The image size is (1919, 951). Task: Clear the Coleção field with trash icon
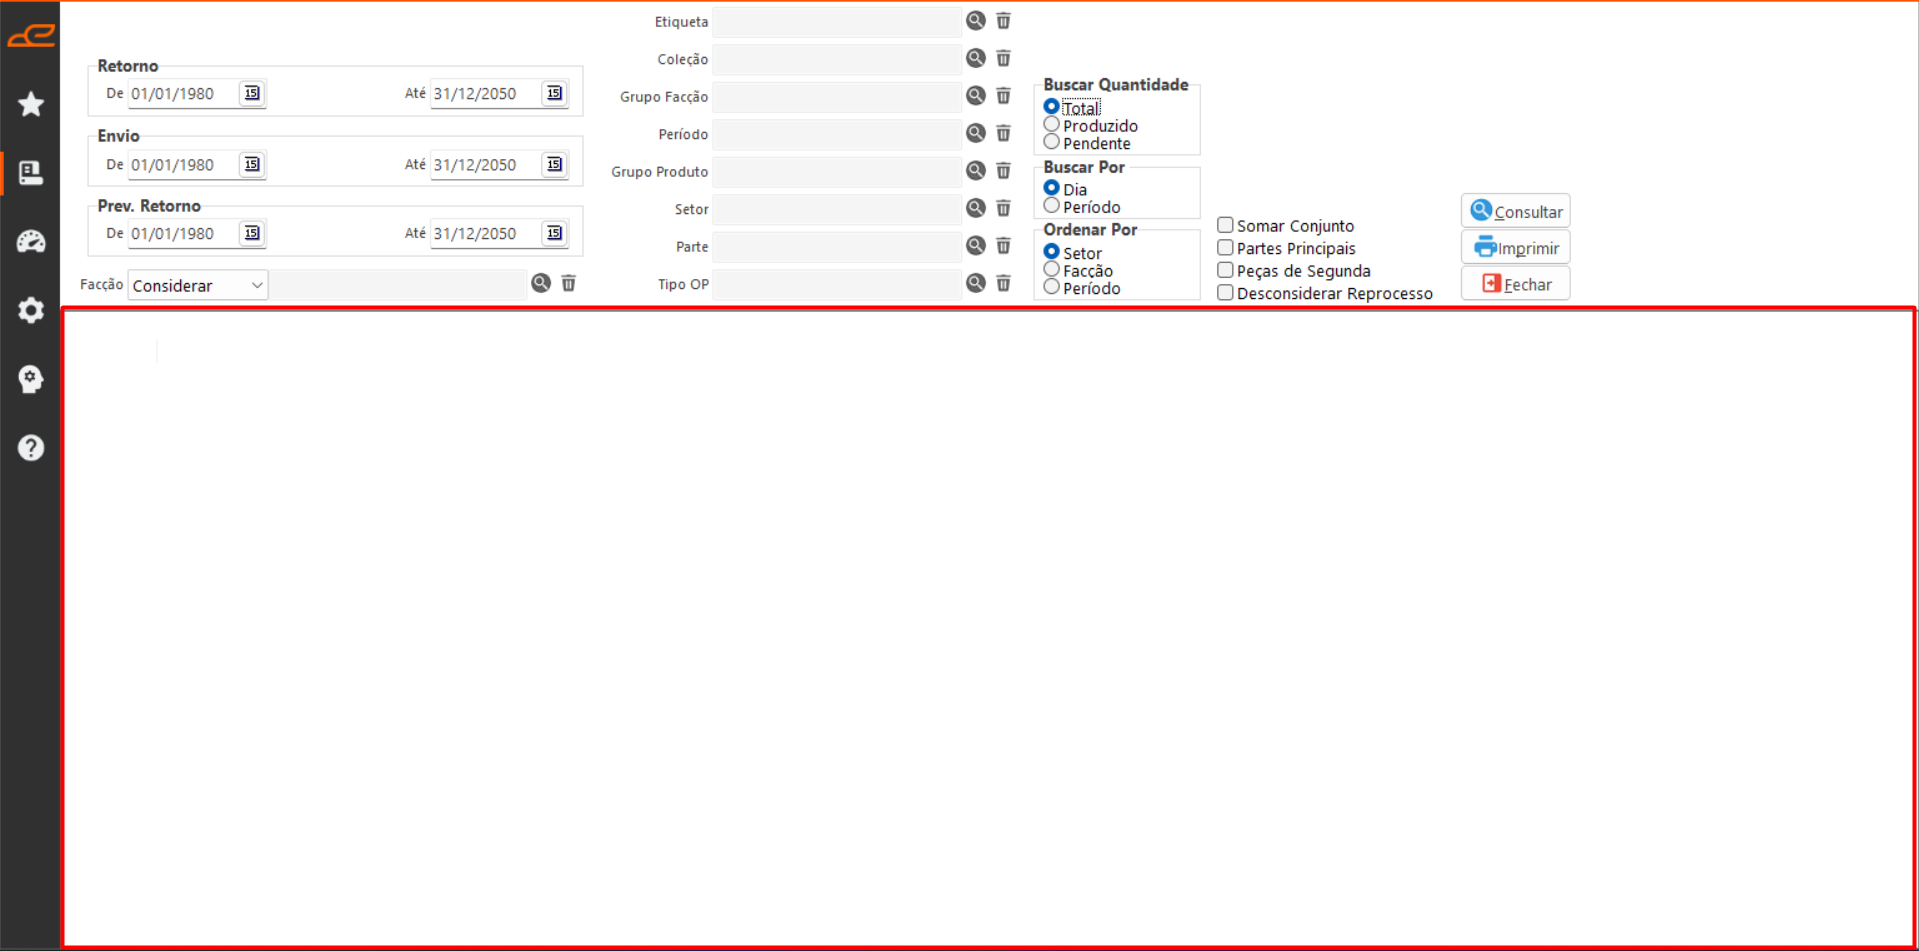[x=1003, y=59]
